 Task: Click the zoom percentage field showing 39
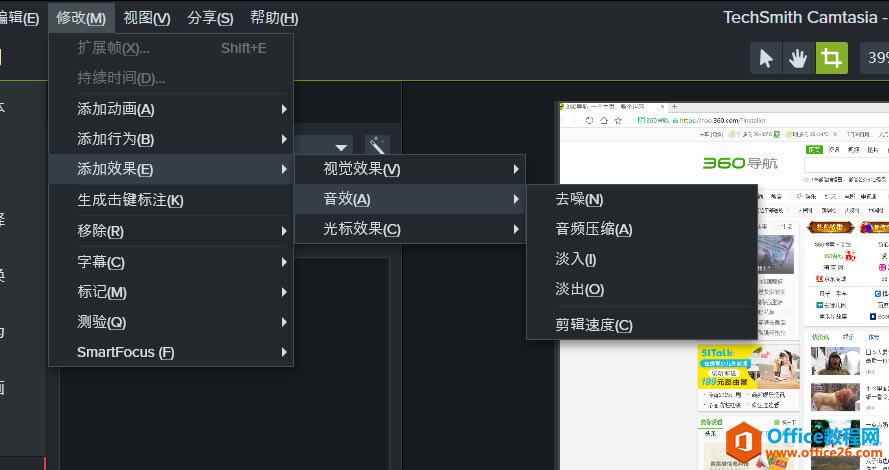875,58
